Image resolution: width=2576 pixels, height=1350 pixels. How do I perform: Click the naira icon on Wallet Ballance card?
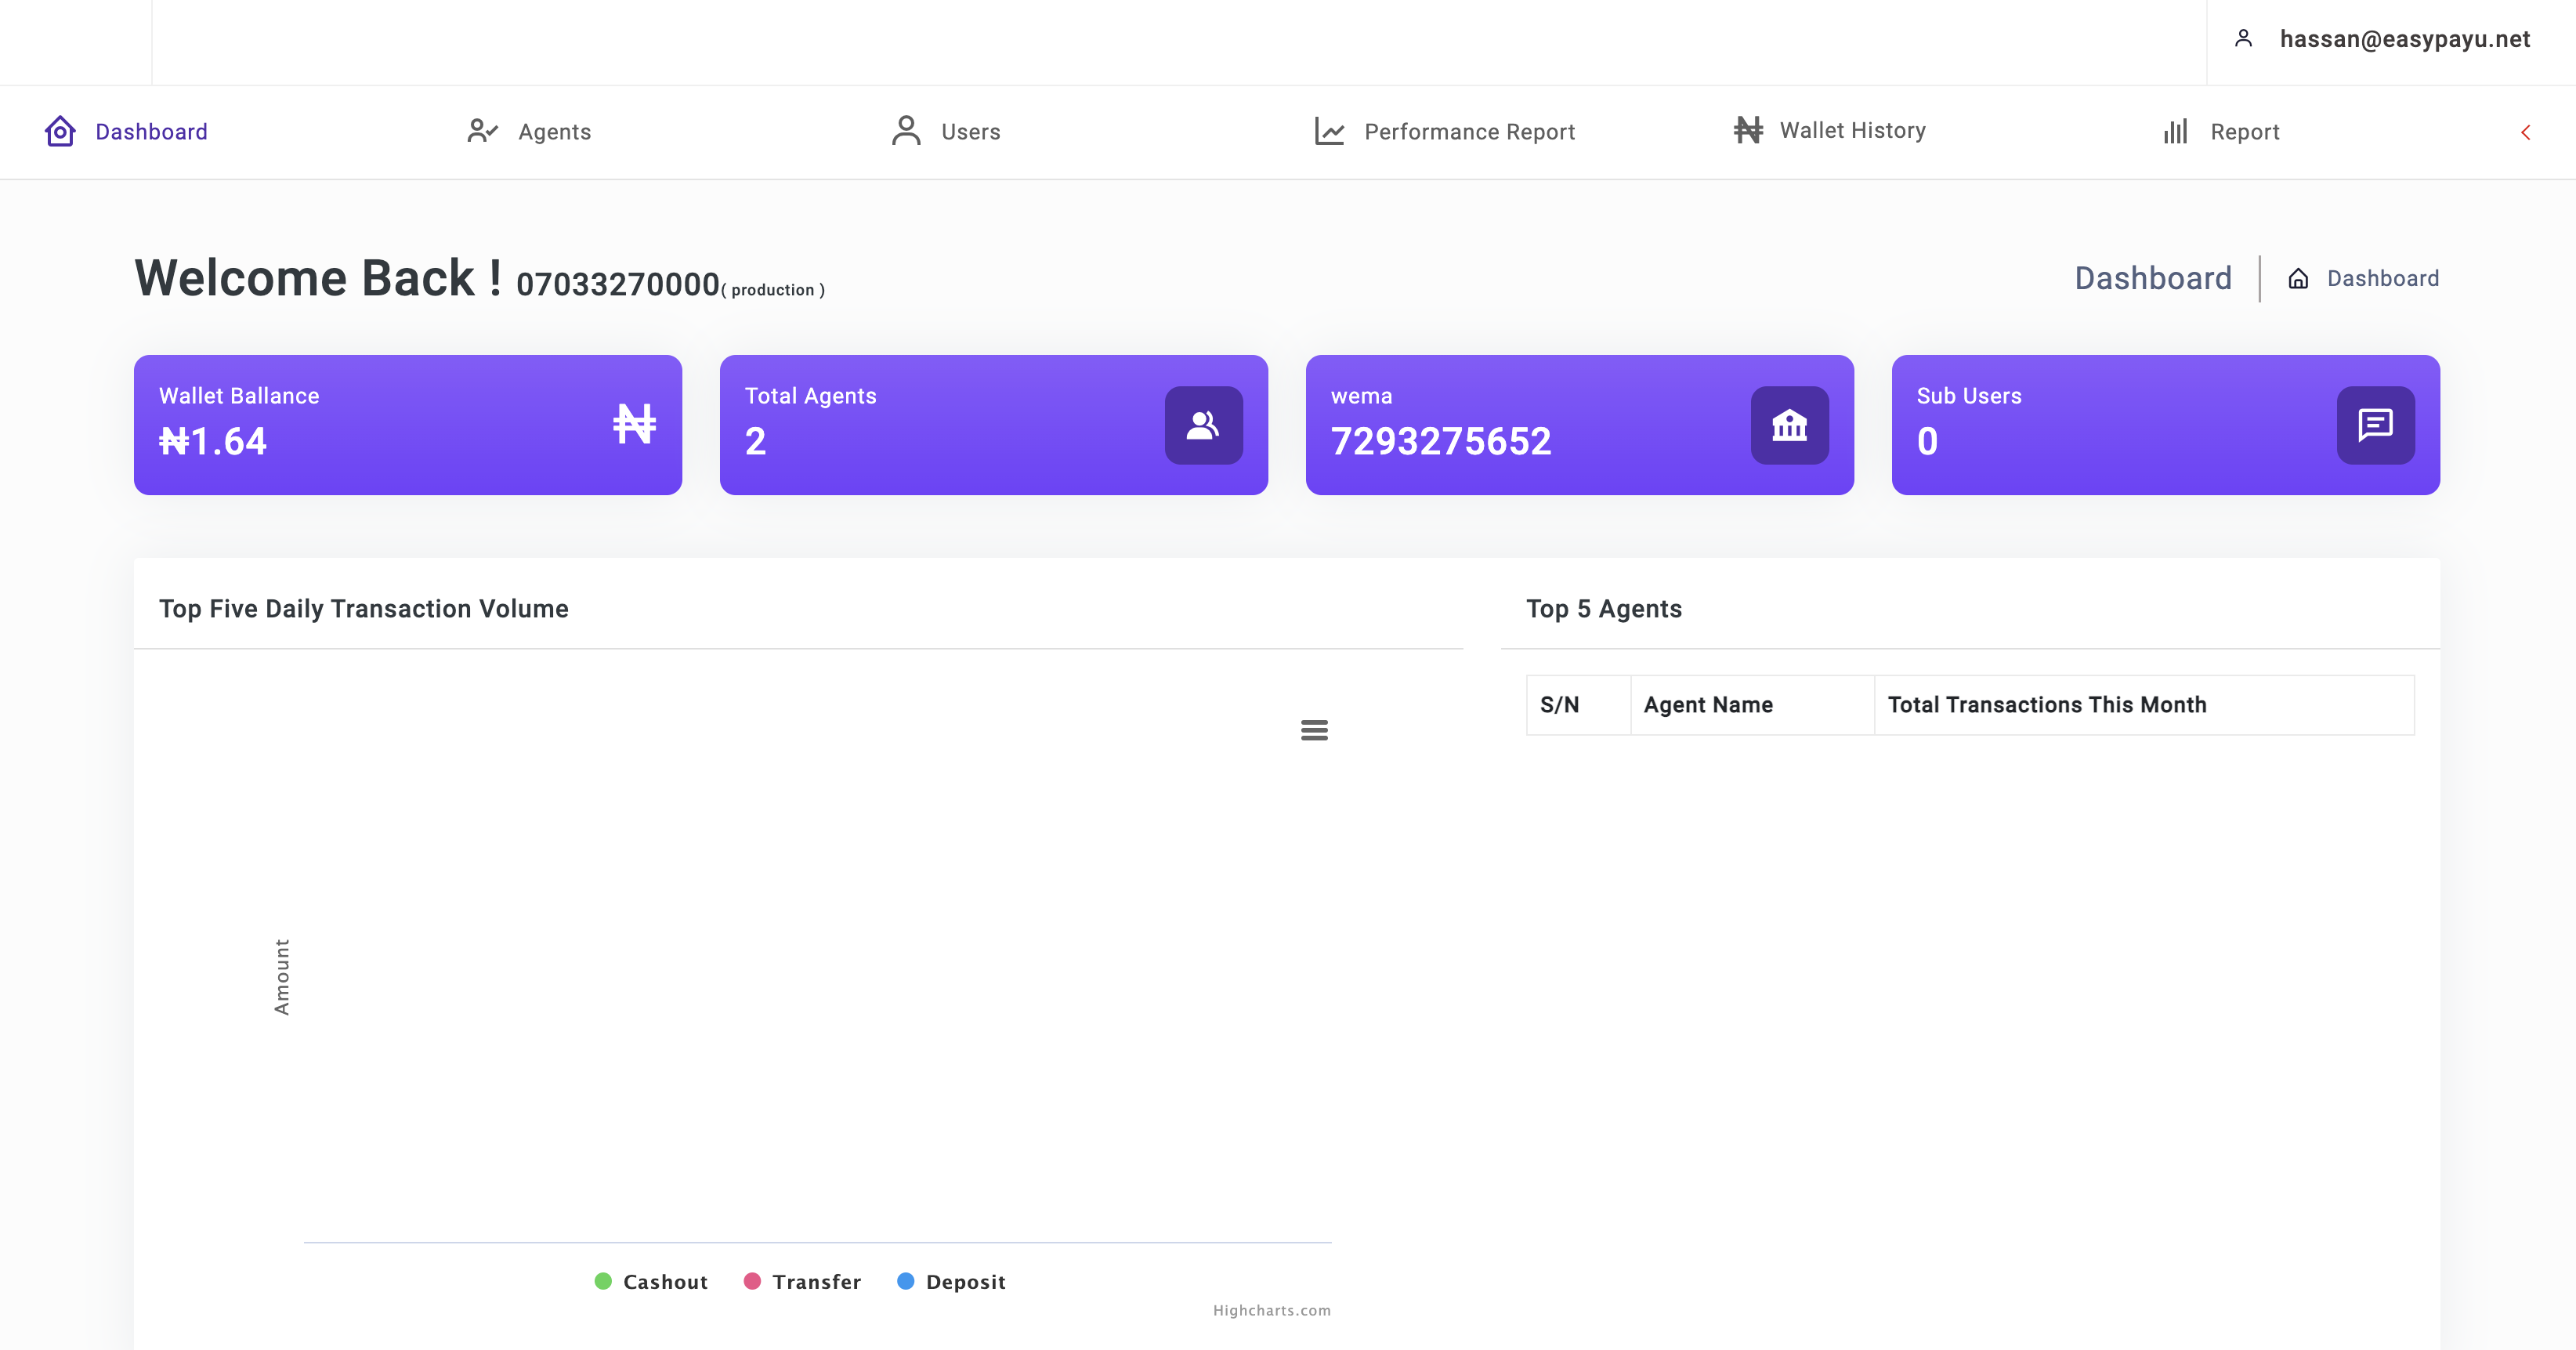coord(634,424)
